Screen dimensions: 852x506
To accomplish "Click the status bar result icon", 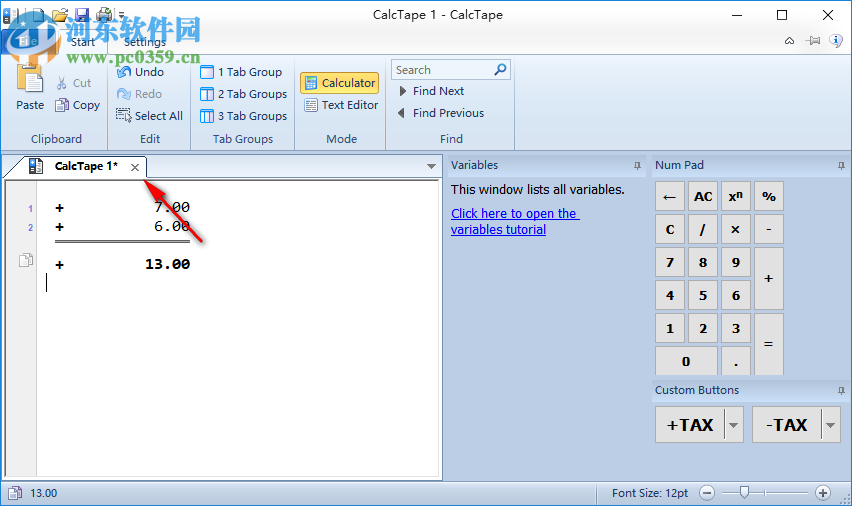I will 15,493.
